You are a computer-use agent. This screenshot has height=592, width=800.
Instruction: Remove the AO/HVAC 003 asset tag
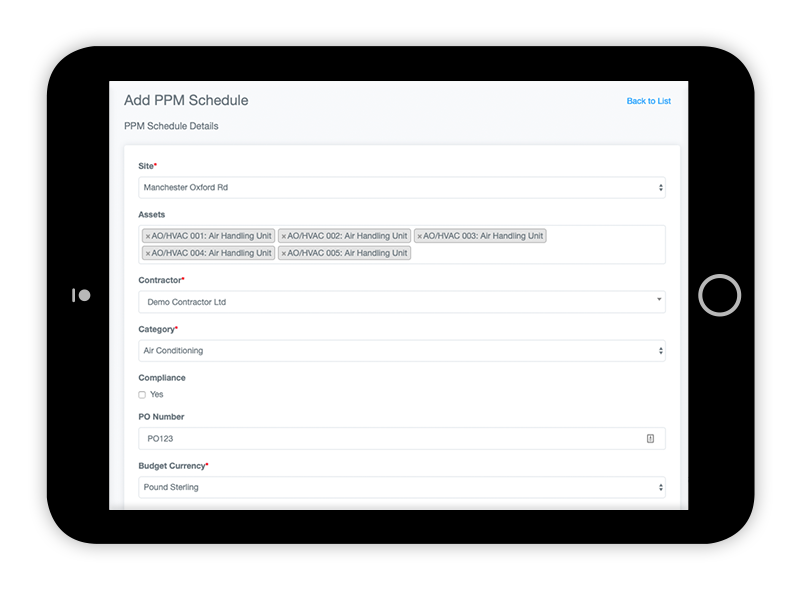pos(419,236)
